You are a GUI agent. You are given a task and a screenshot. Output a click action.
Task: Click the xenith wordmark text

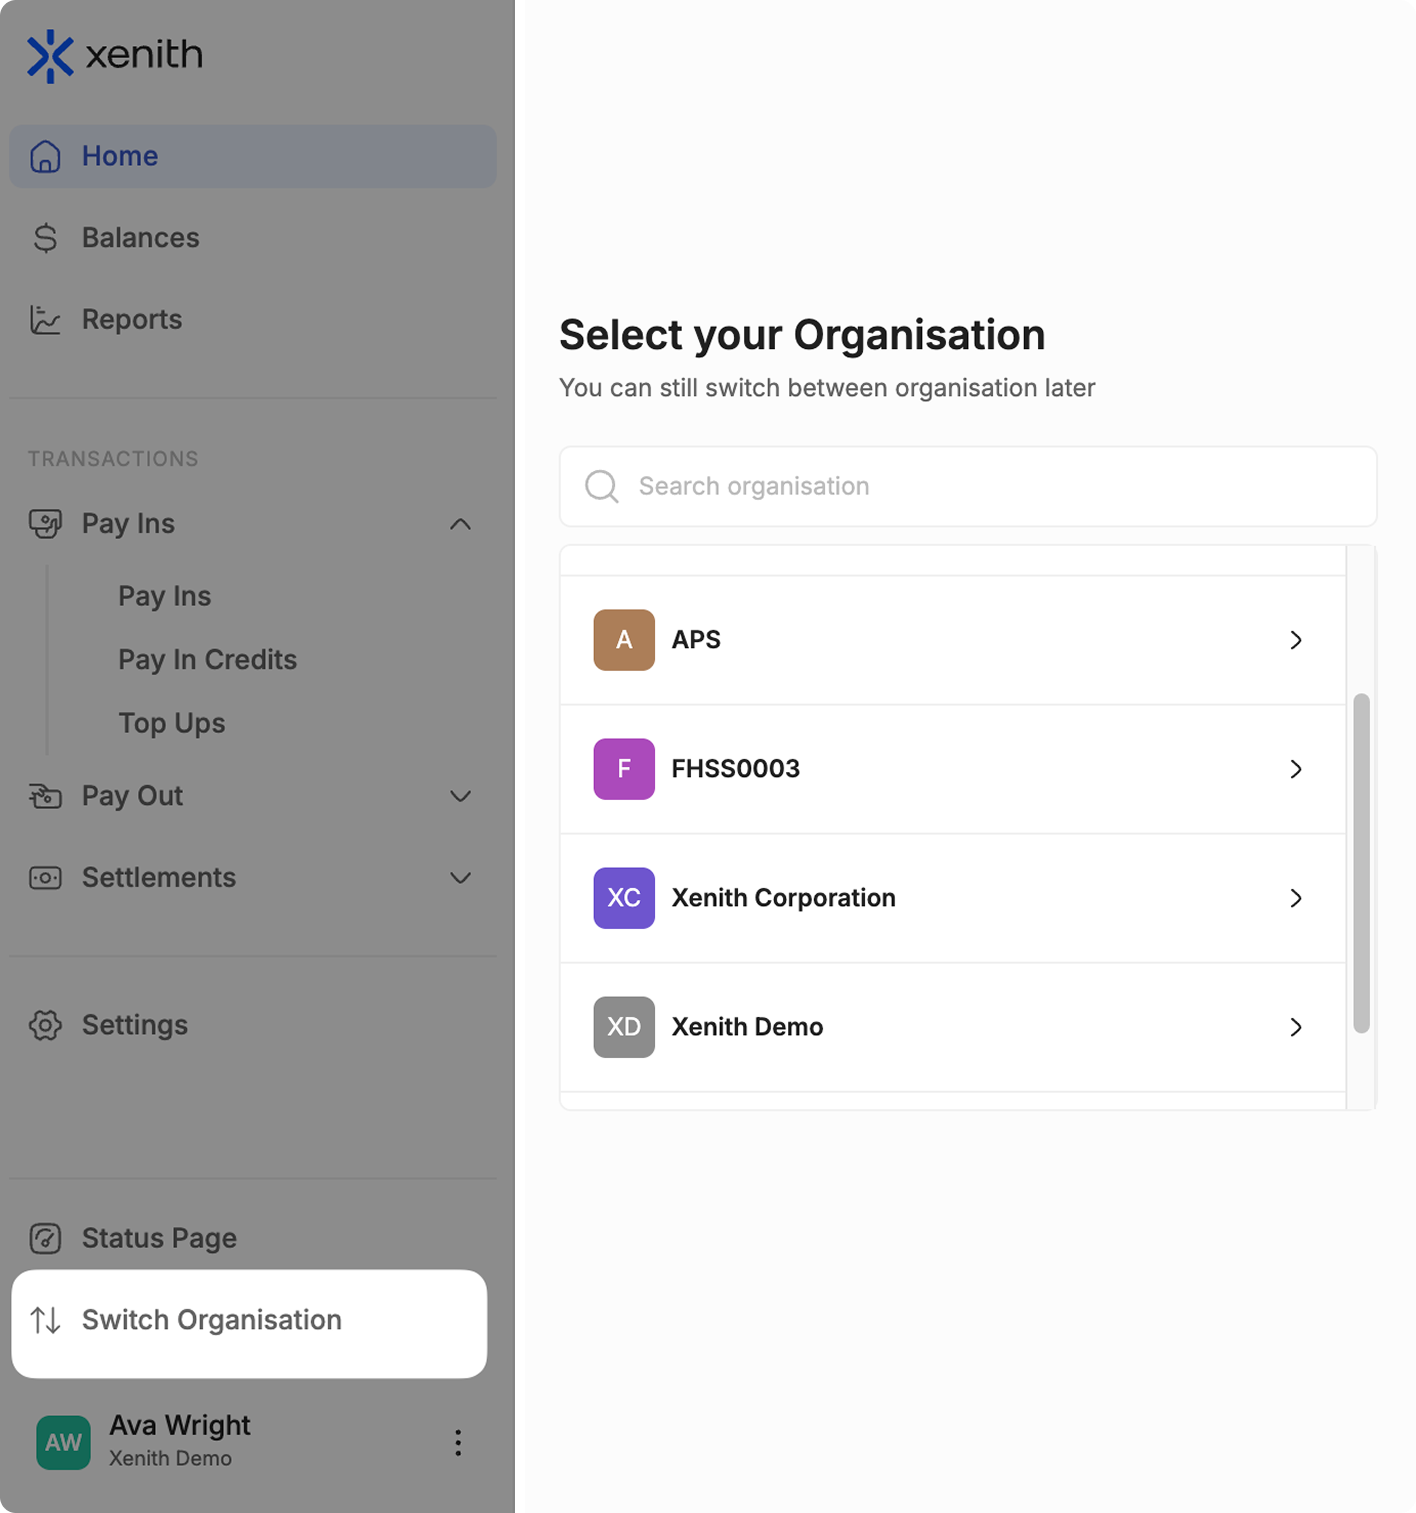[144, 55]
